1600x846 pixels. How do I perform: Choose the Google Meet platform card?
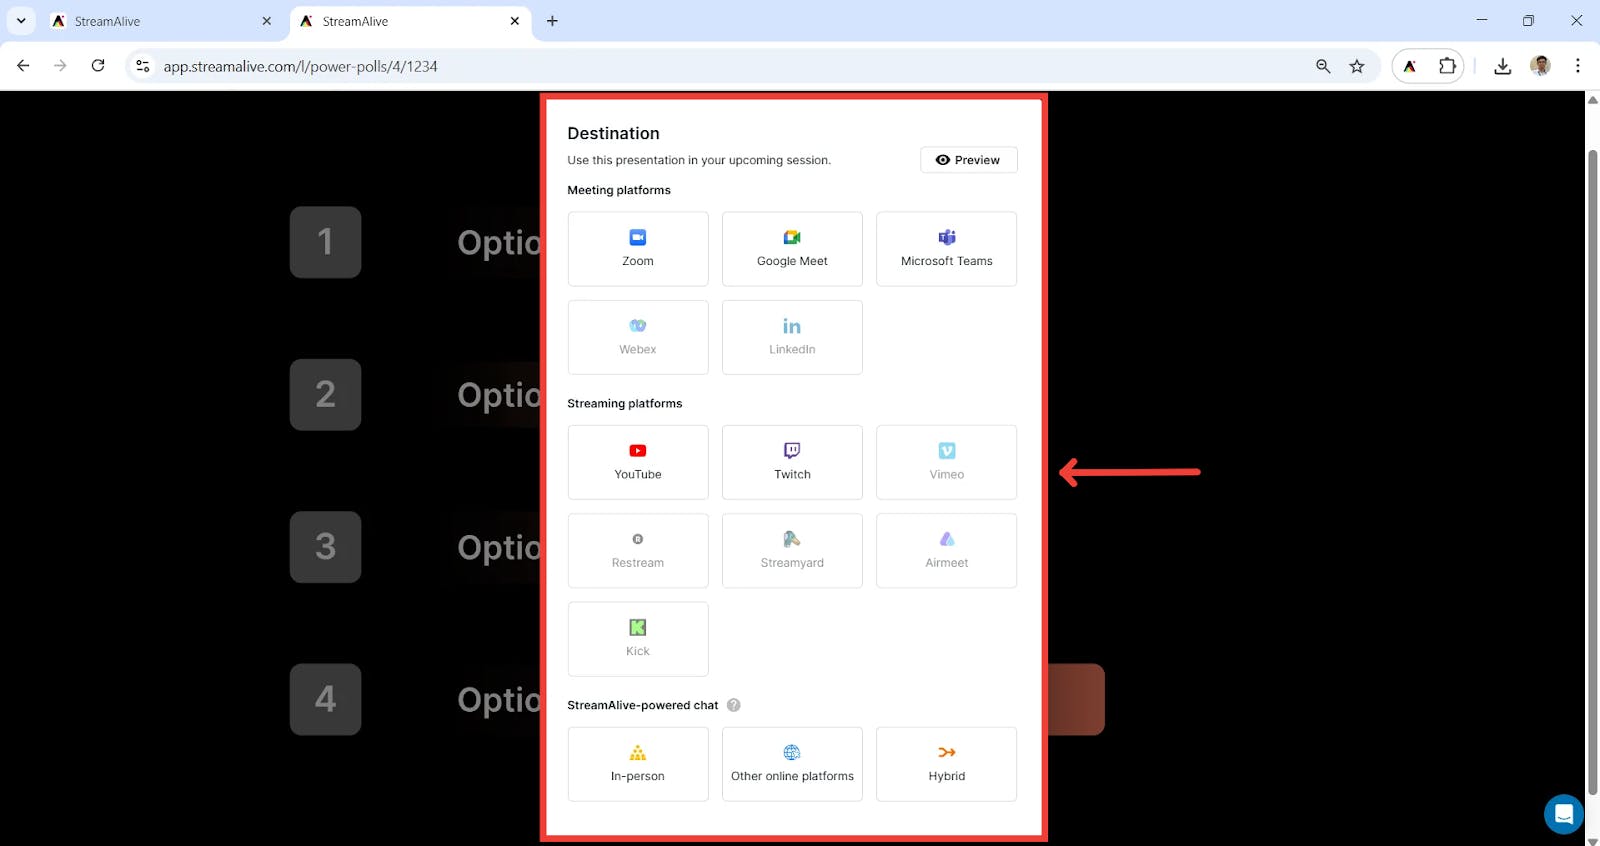[x=792, y=249]
